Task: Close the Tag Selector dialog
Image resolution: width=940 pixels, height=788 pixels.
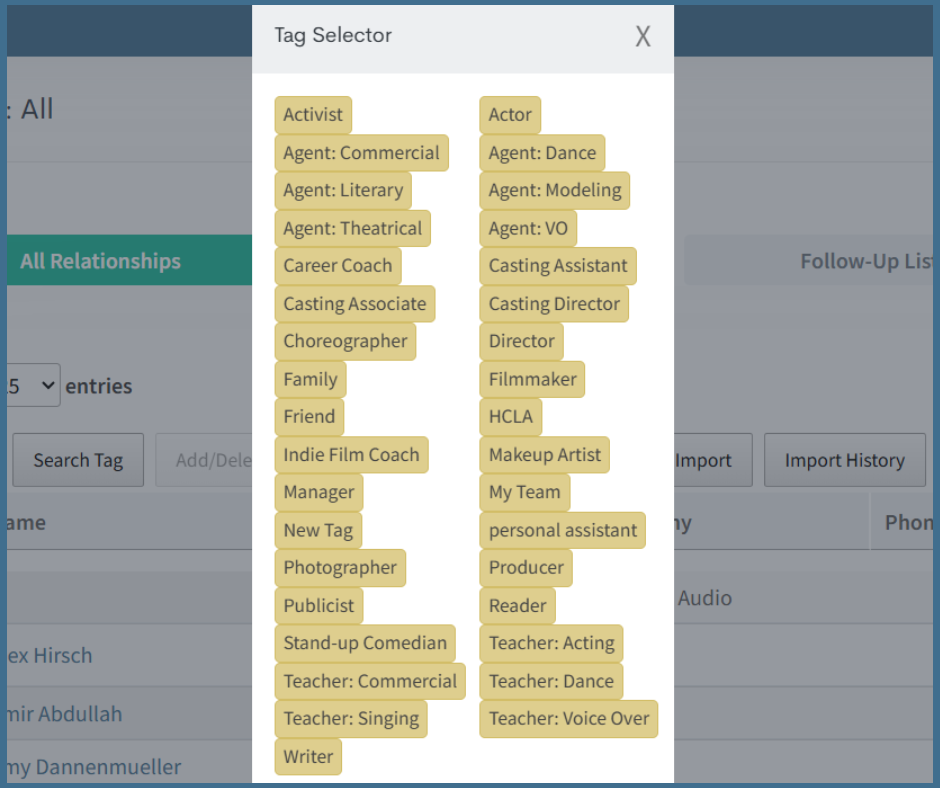Action: pyautogui.click(x=643, y=37)
